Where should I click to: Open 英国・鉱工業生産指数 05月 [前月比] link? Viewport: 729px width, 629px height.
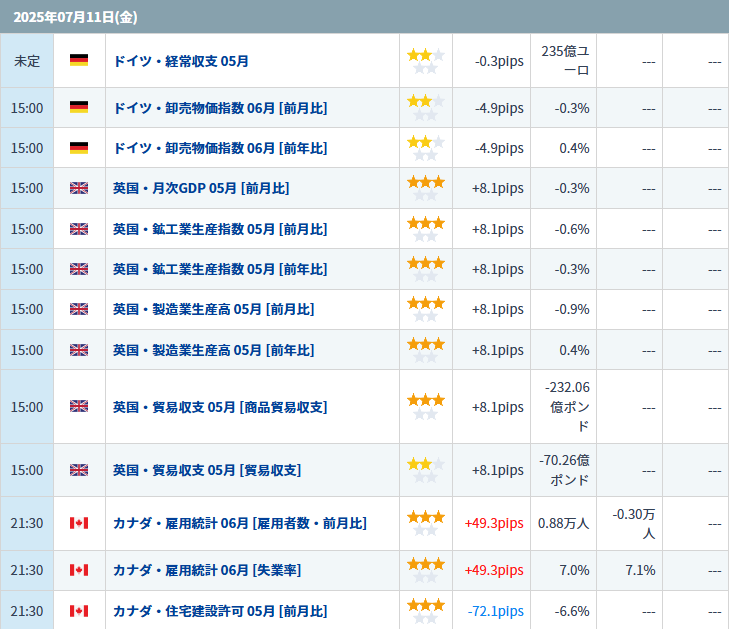pos(220,229)
